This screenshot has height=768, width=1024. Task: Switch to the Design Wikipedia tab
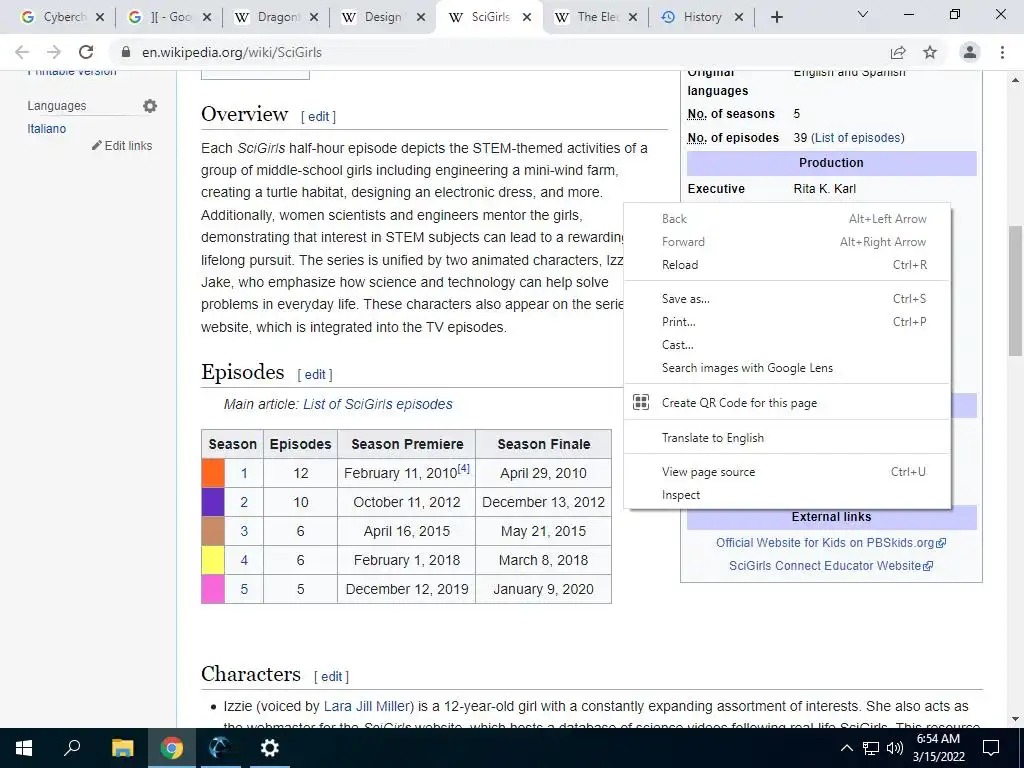click(383, 17)
